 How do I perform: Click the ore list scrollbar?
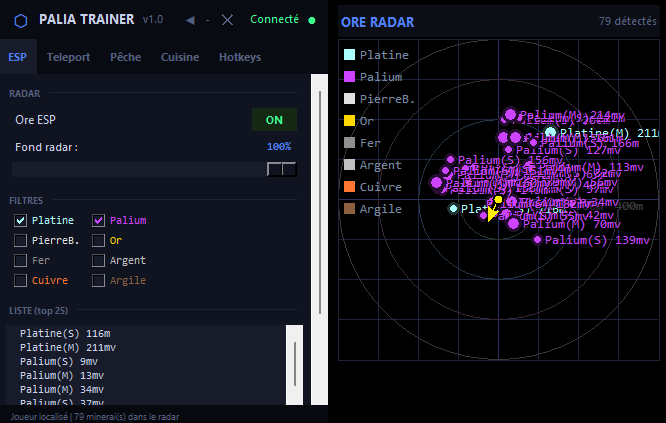point(295,364)
